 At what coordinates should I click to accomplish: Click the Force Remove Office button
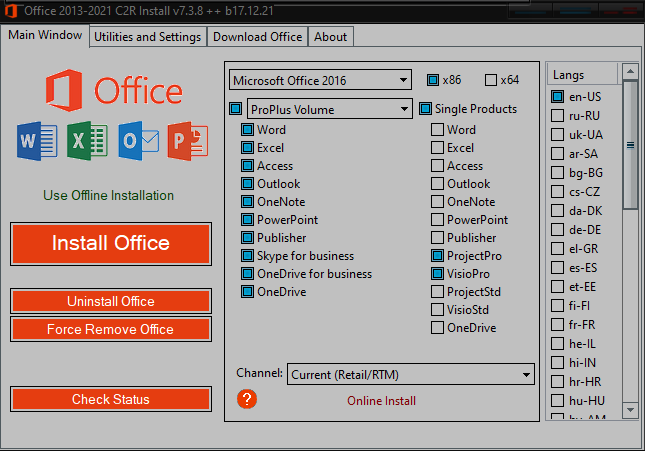pyautogui.click(x=111, y=329)
